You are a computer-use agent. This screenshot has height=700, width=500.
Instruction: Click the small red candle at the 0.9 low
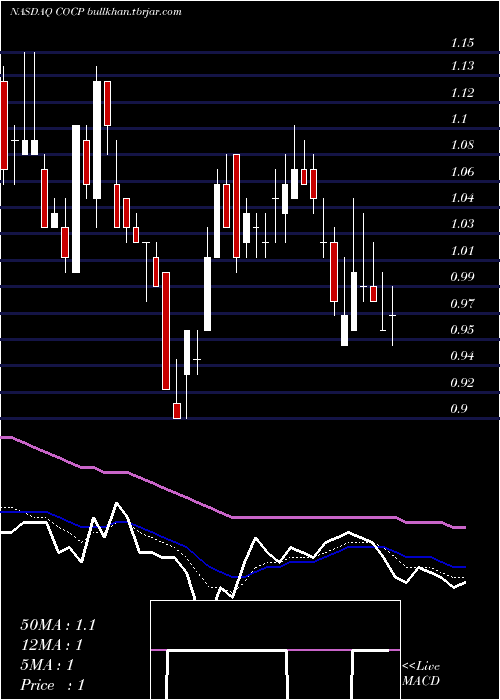click(177, 411)
